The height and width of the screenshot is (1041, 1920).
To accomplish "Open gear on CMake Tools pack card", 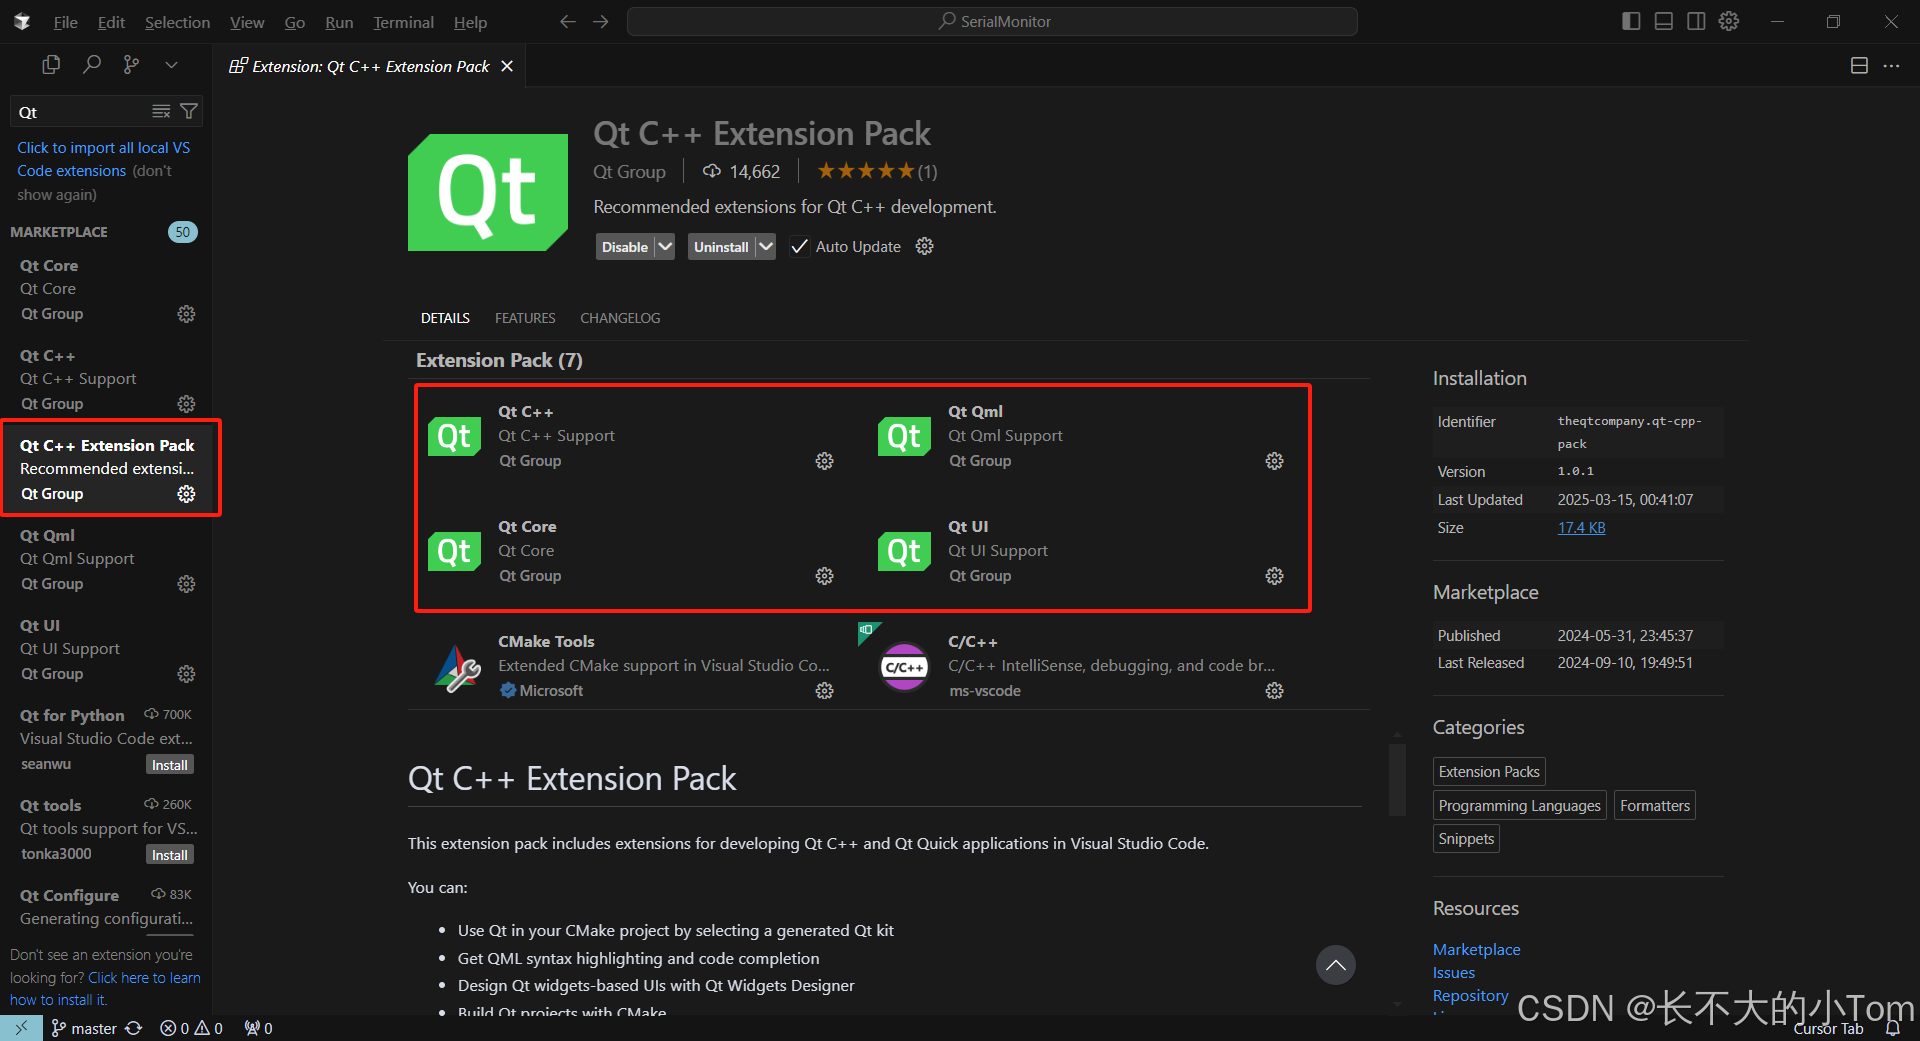I will [824, 691].
